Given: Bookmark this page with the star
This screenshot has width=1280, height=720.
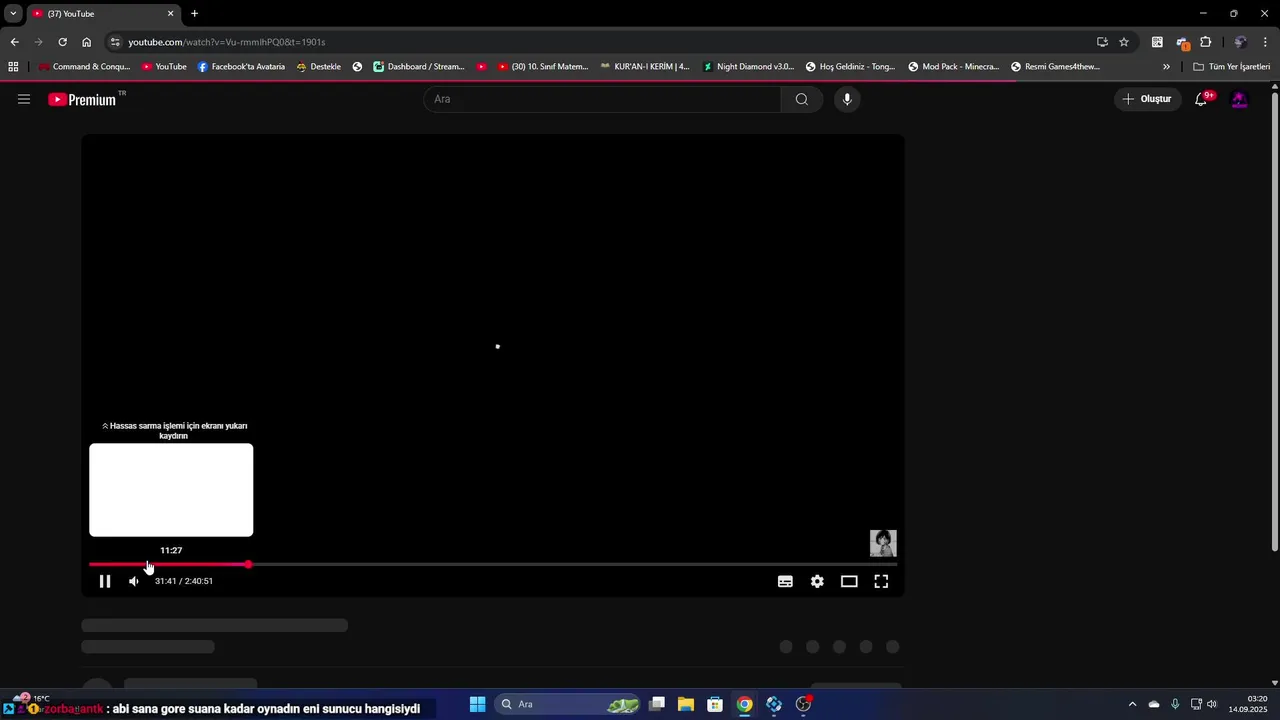Looking at the screenshot, I should (1124, 42).
